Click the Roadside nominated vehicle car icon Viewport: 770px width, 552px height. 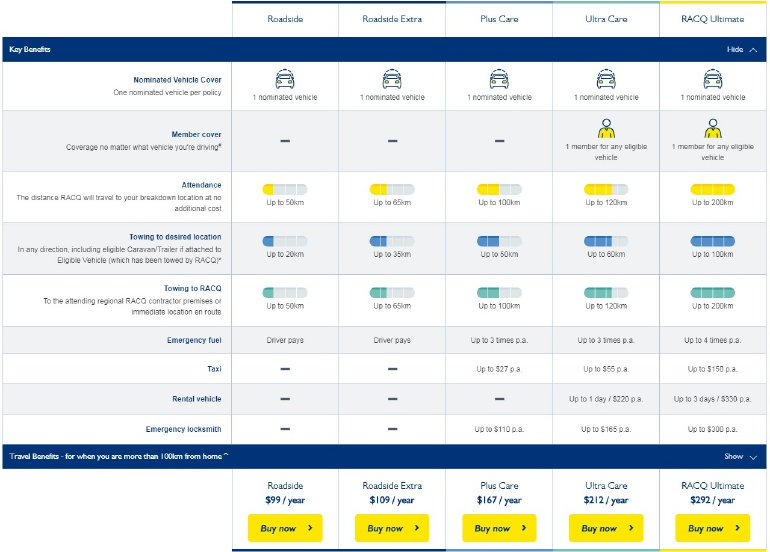[x=285, y=79]
